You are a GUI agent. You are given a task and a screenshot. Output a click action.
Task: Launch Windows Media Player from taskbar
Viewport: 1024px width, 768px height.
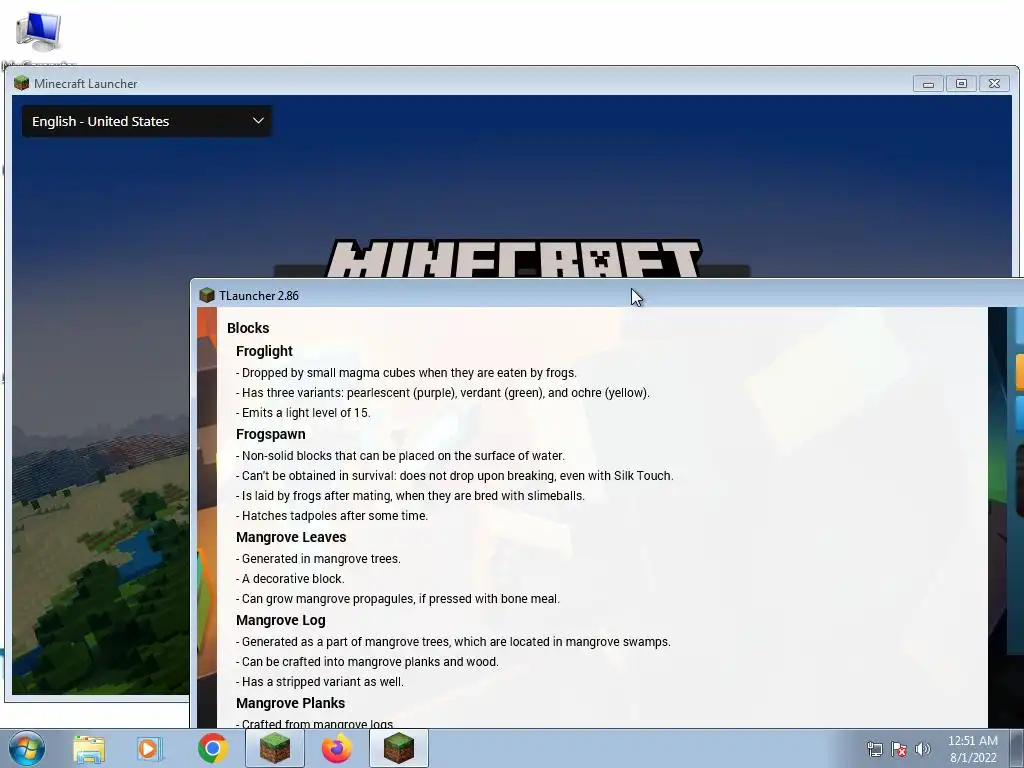(x=150, y=749)
